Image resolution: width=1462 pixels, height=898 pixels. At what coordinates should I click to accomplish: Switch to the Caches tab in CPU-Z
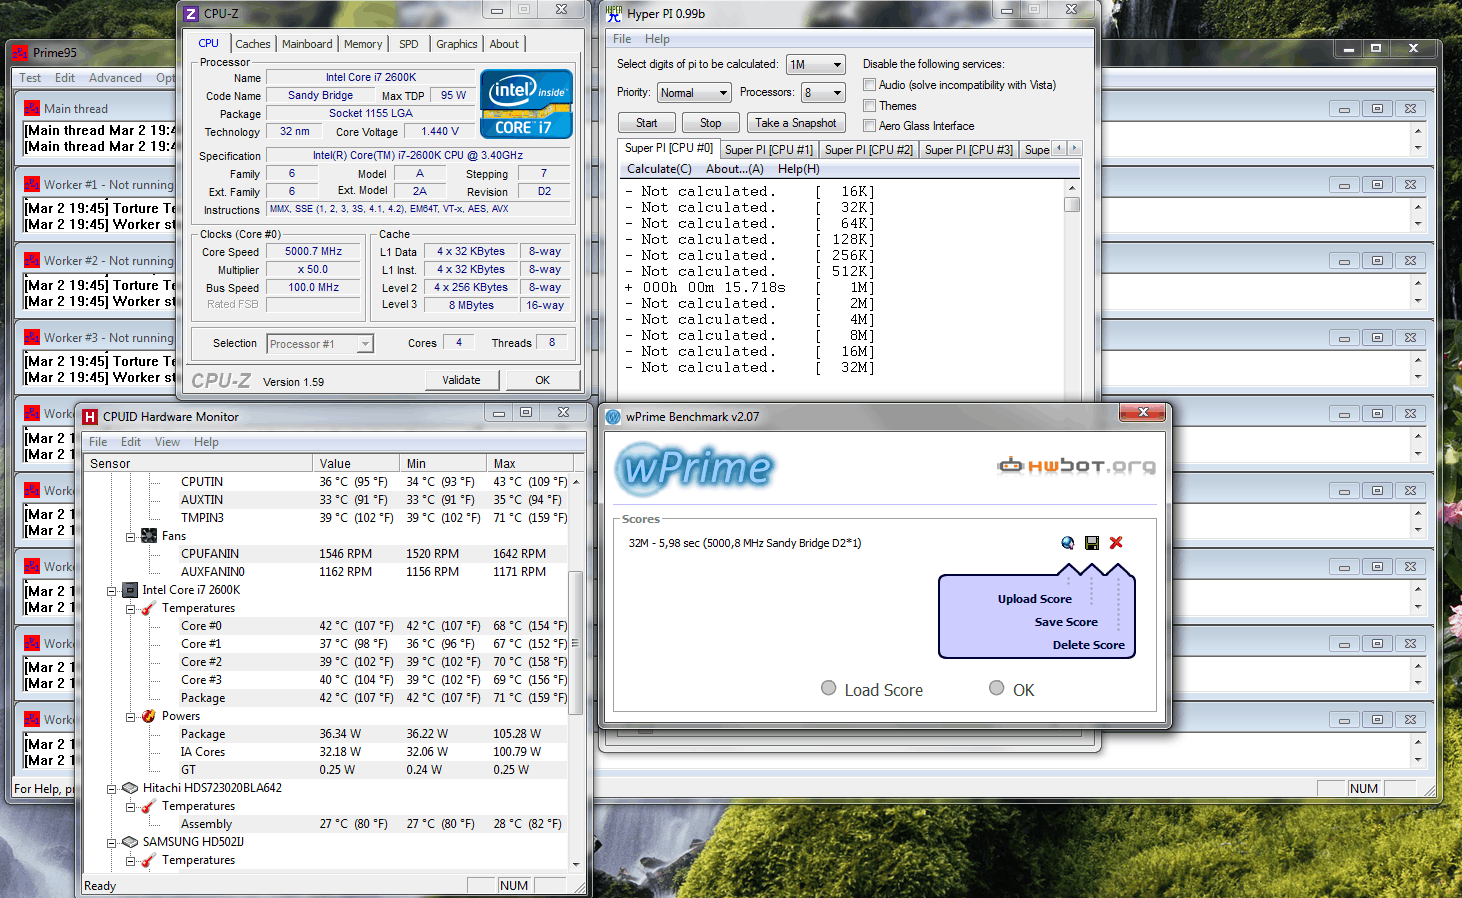(x=253, y=44)
